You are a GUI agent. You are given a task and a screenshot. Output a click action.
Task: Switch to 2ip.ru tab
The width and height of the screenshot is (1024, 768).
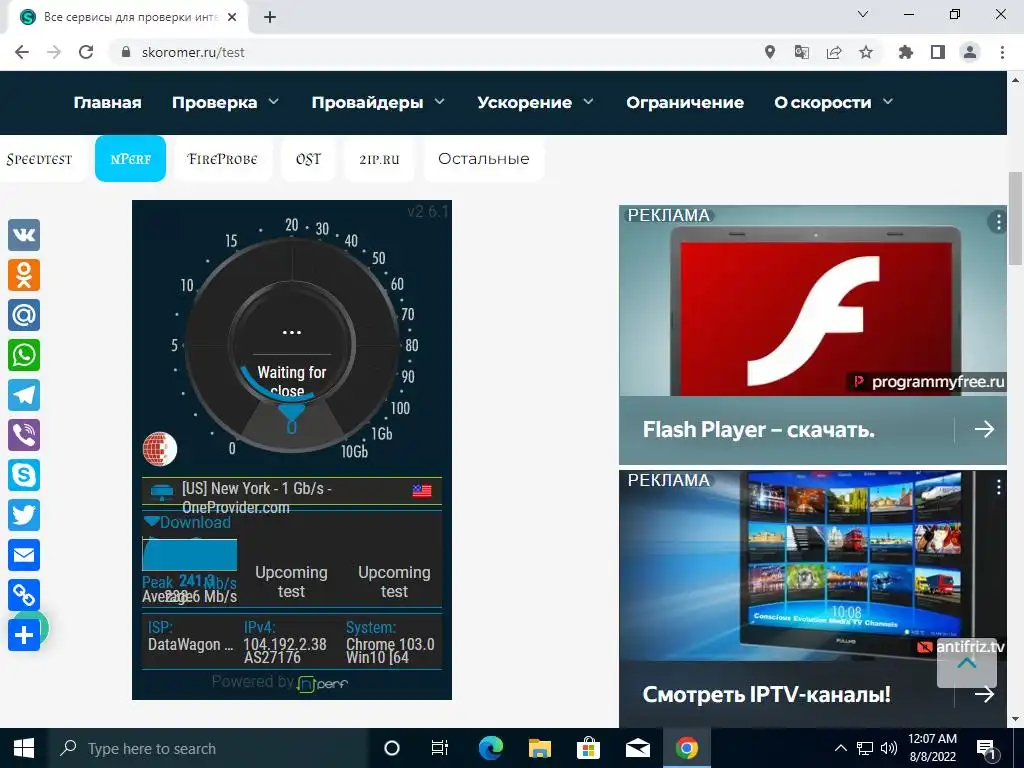(x=379, y=159)
